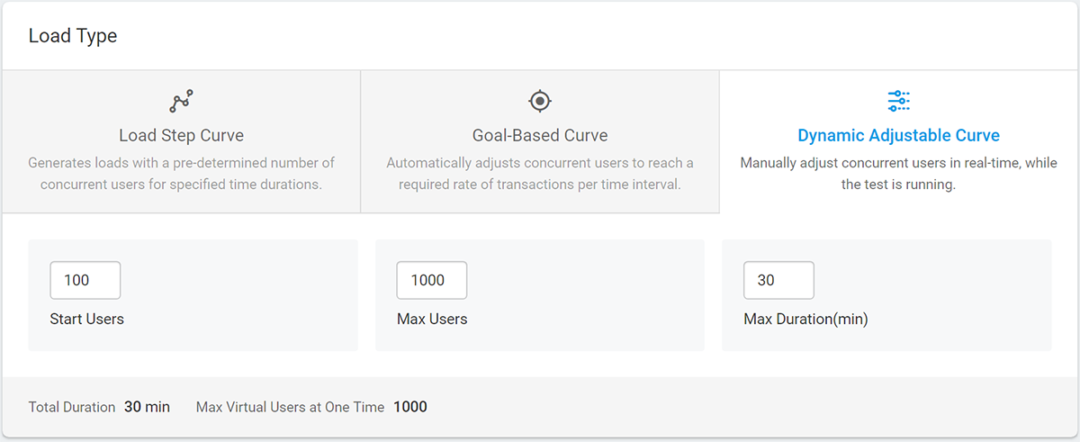The image size is (1080, 442).
Task: Click the Dynamic Adjustable Curve sliders icon
Action: 898,101
